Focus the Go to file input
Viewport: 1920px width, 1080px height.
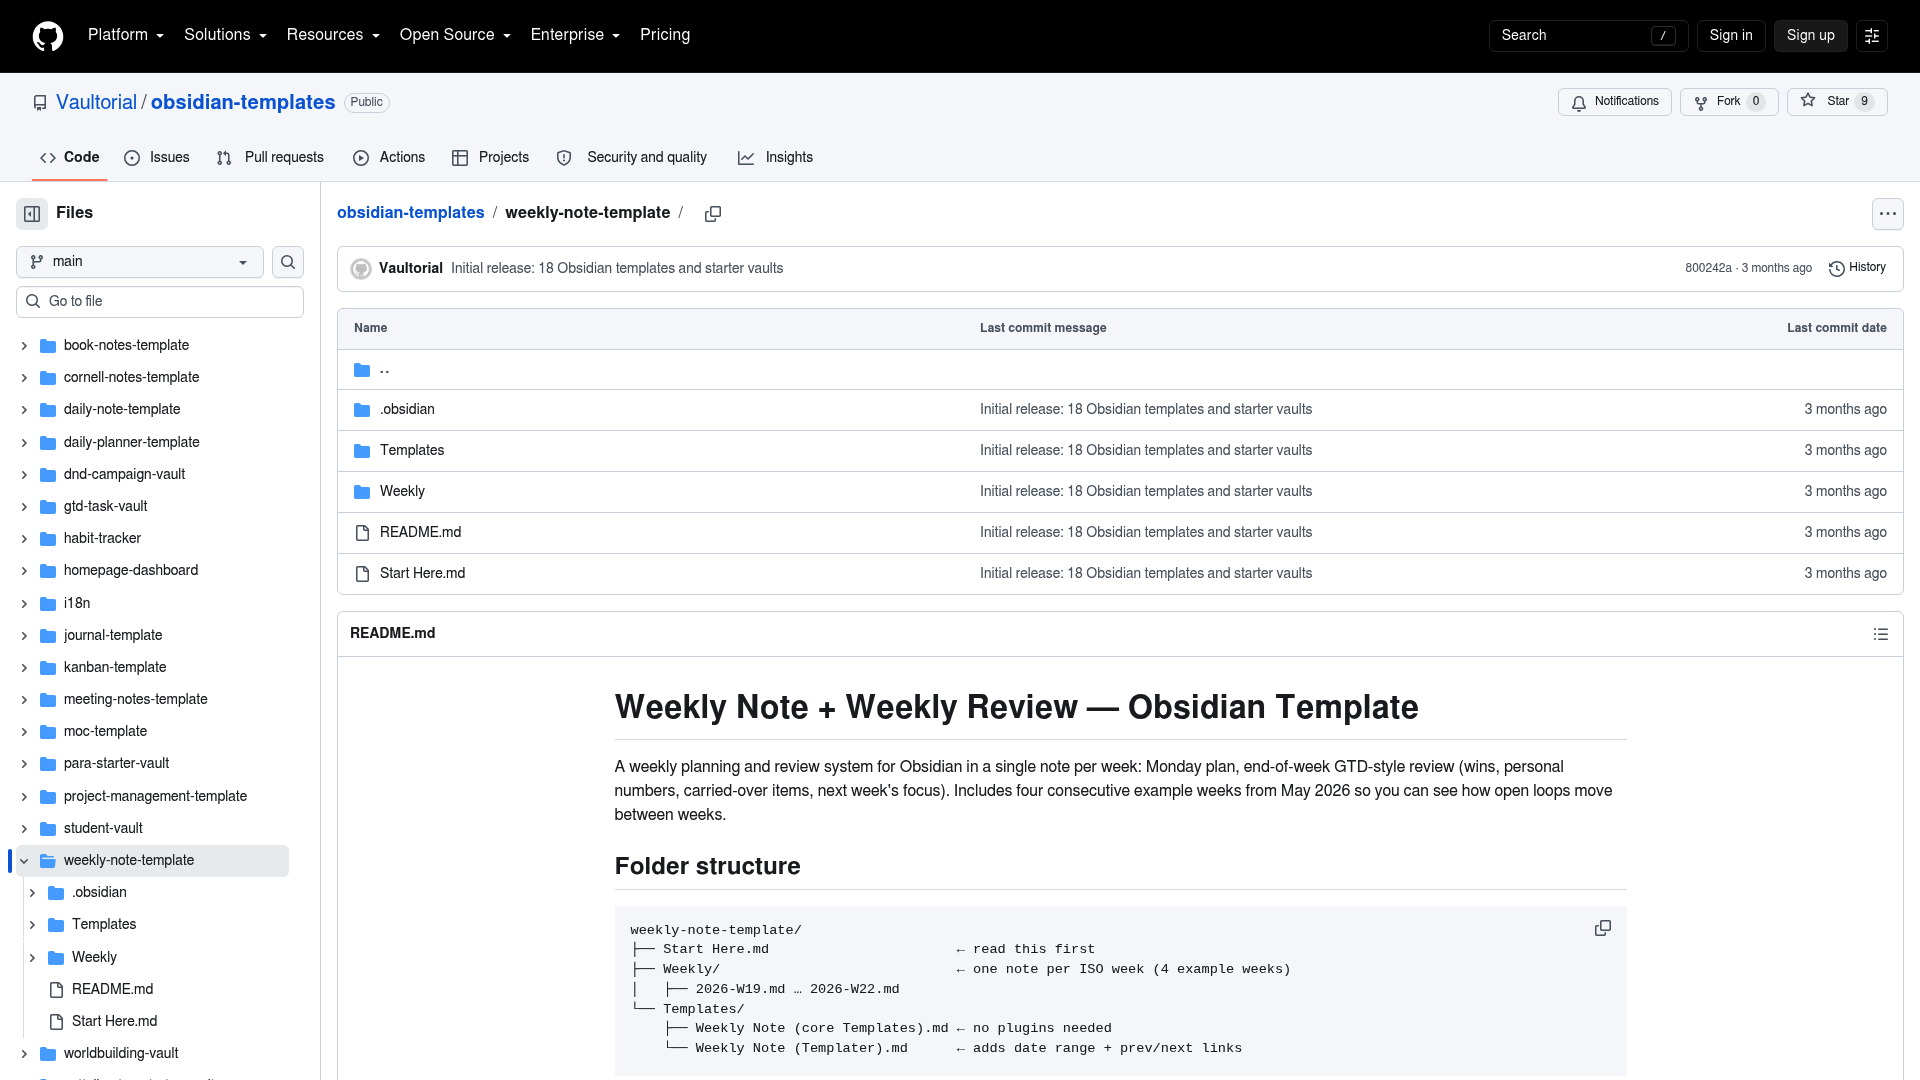tap(160, 302)
